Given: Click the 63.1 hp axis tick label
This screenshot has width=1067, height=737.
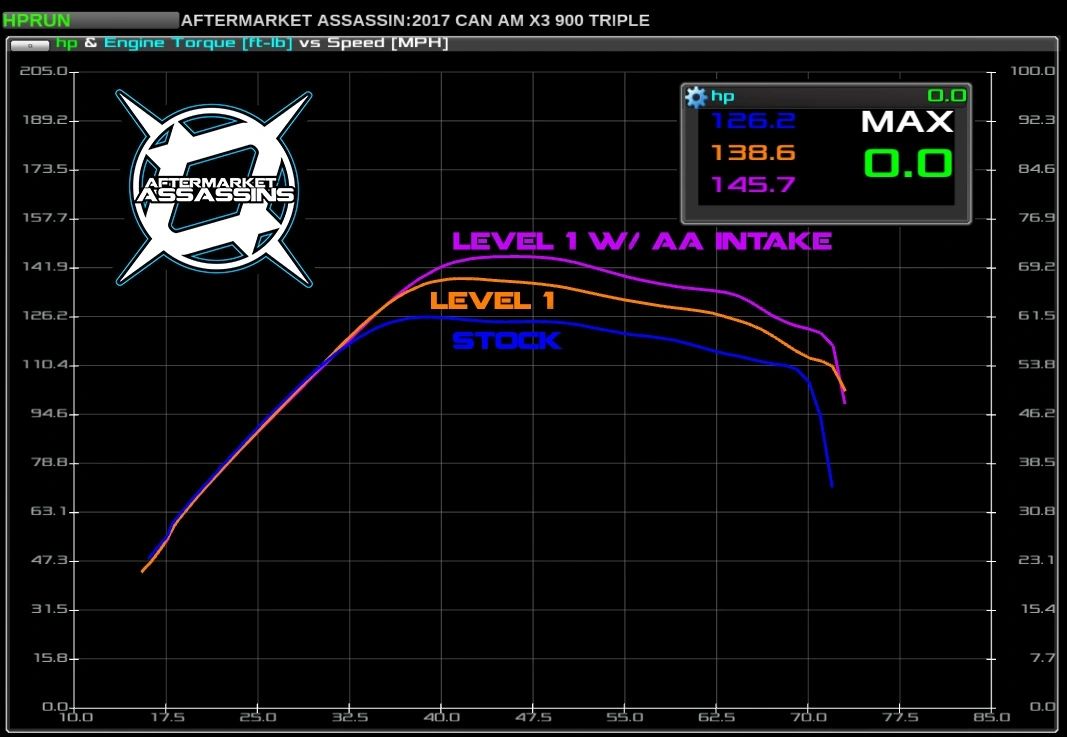Looking at the screenshot, I should [x=49, y=510].
